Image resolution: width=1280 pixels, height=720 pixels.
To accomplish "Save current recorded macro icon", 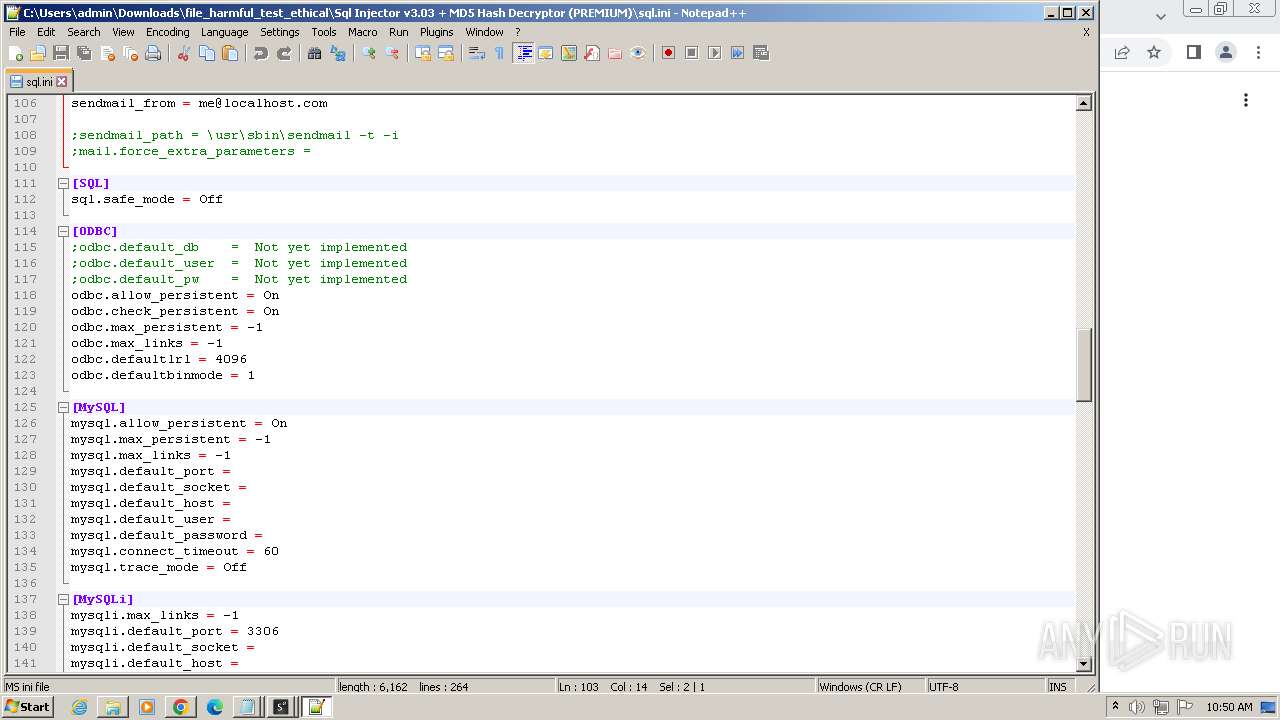I will click(761, 53).
